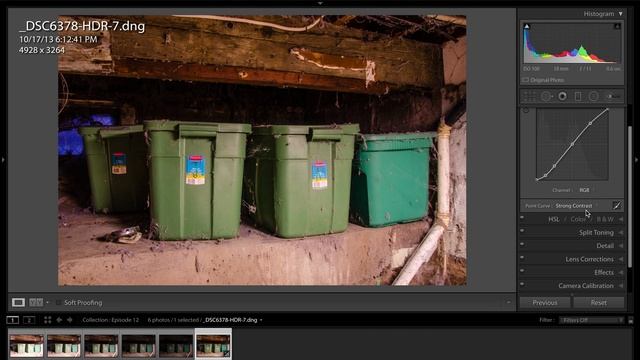Open the Filters Off dropdown
The image size is (640, 360).
coord(591,320)
